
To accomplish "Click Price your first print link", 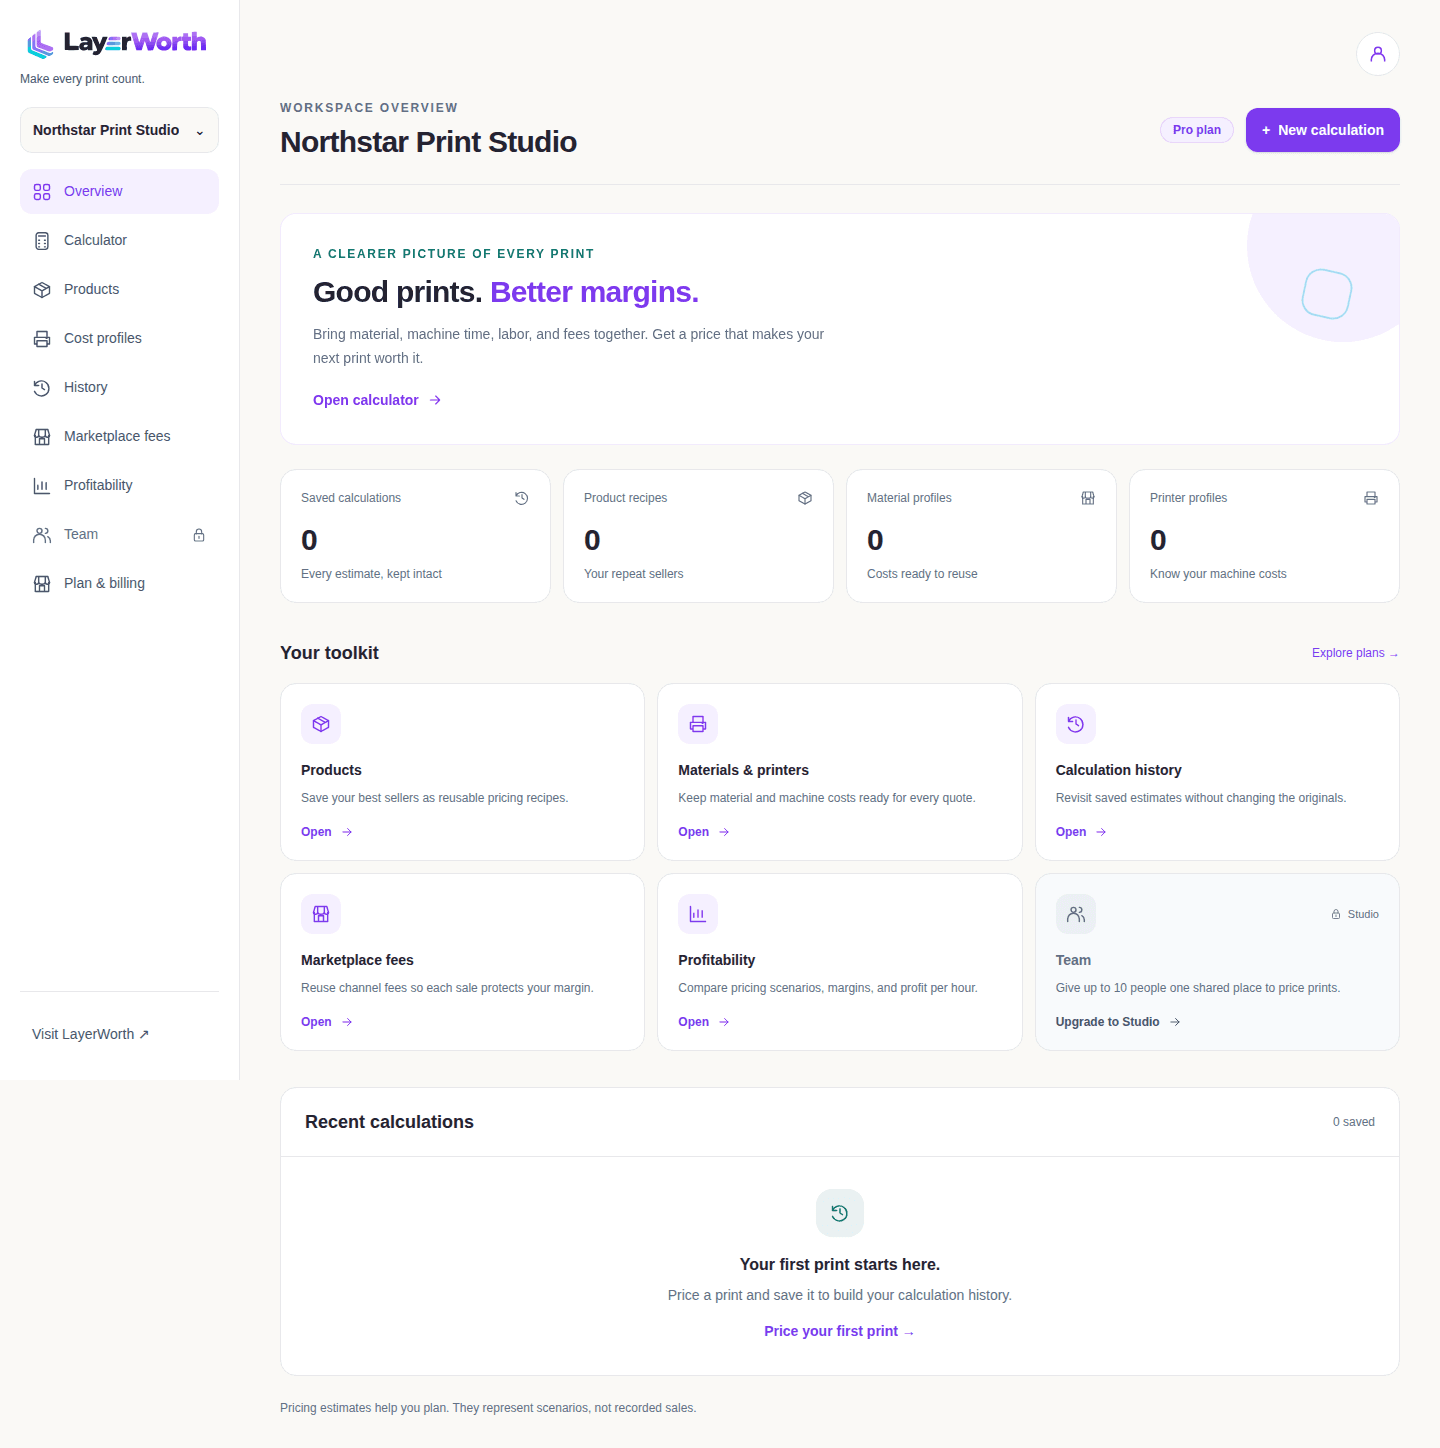I will [x=840, y=1331].
